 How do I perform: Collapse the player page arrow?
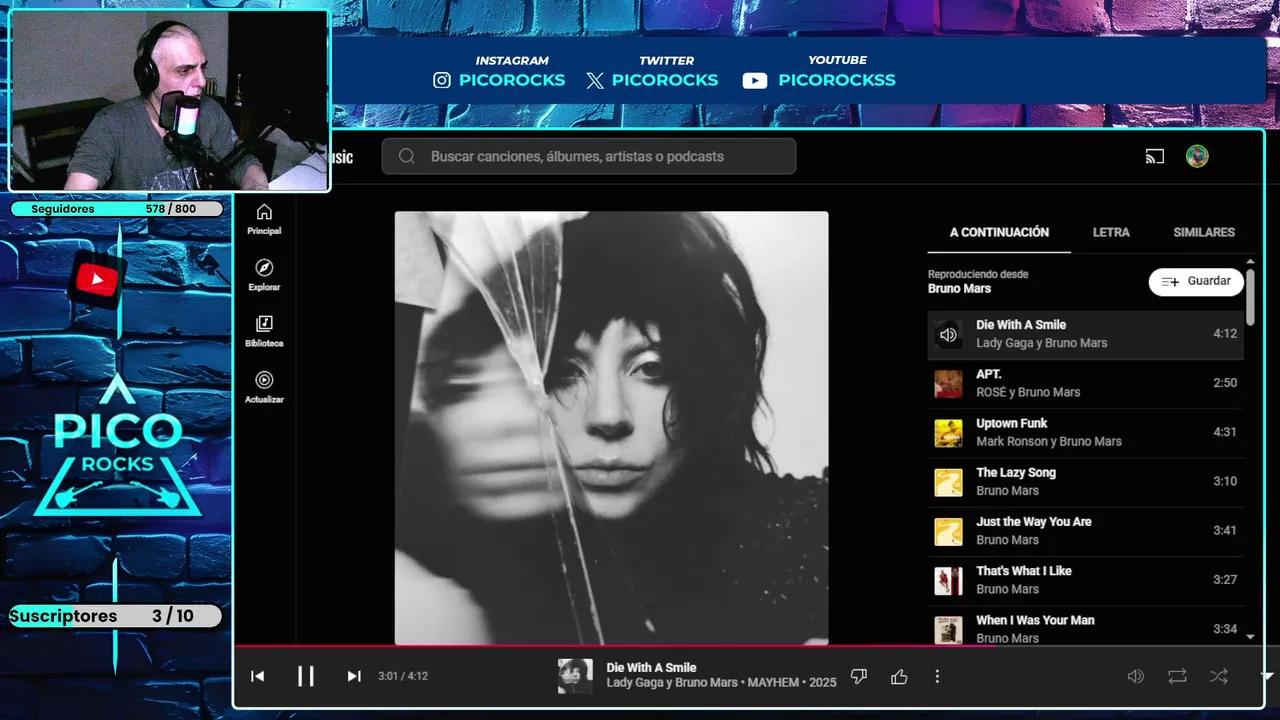pos(1266,676)
